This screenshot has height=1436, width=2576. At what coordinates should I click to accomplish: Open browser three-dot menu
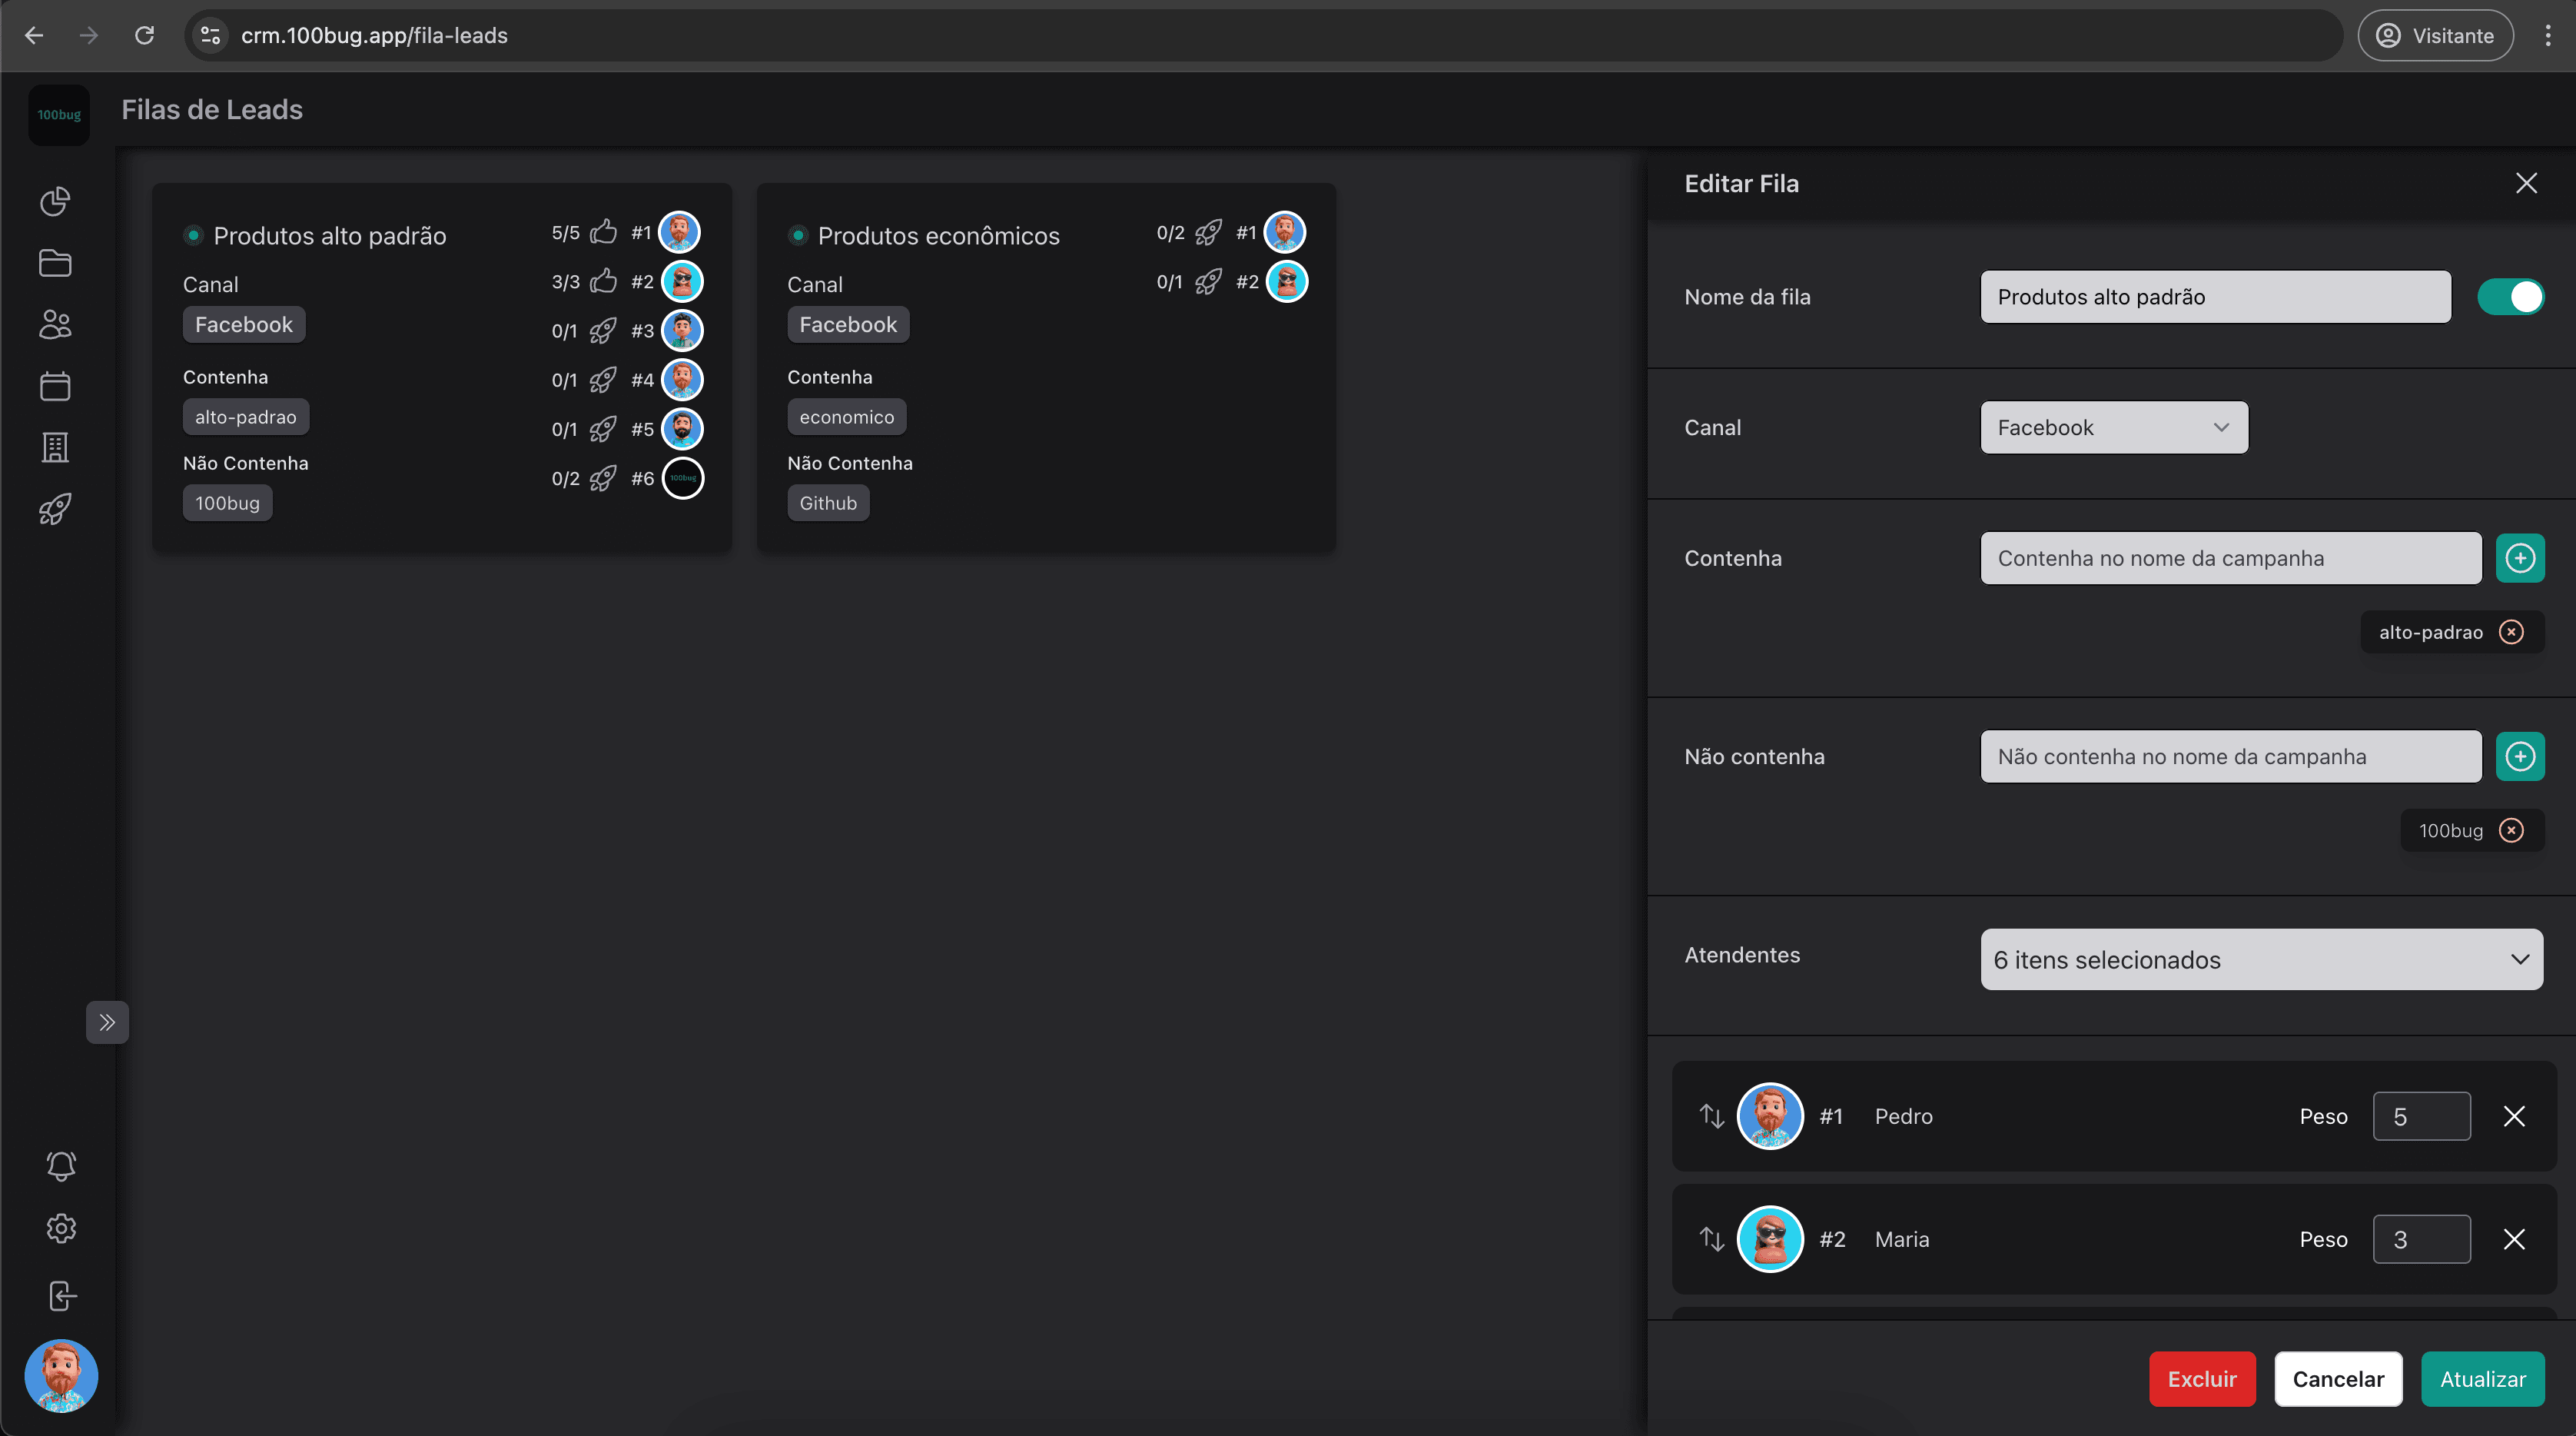2547,36
